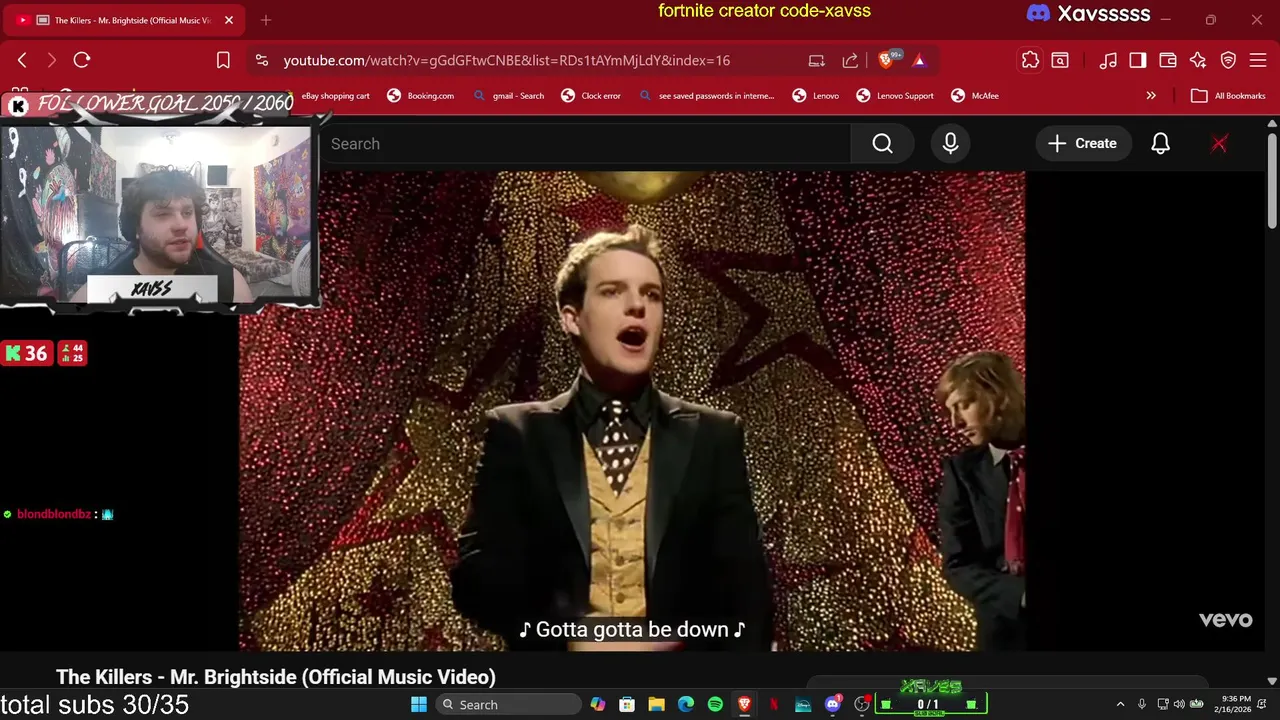The height and width of the screenshot is (720, 1280).
Task: Open the Brave VPN shield icon
Action: point(1228,60)
